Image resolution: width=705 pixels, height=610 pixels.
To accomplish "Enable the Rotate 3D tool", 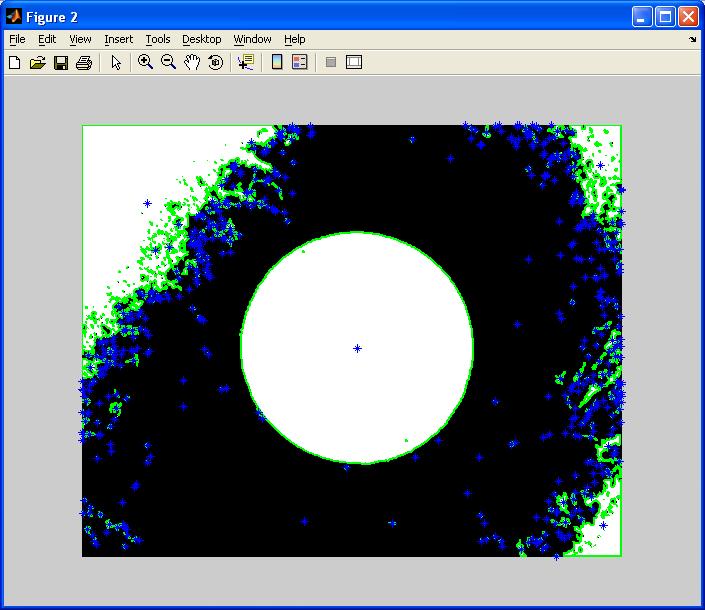I will (x=214, y=62).
